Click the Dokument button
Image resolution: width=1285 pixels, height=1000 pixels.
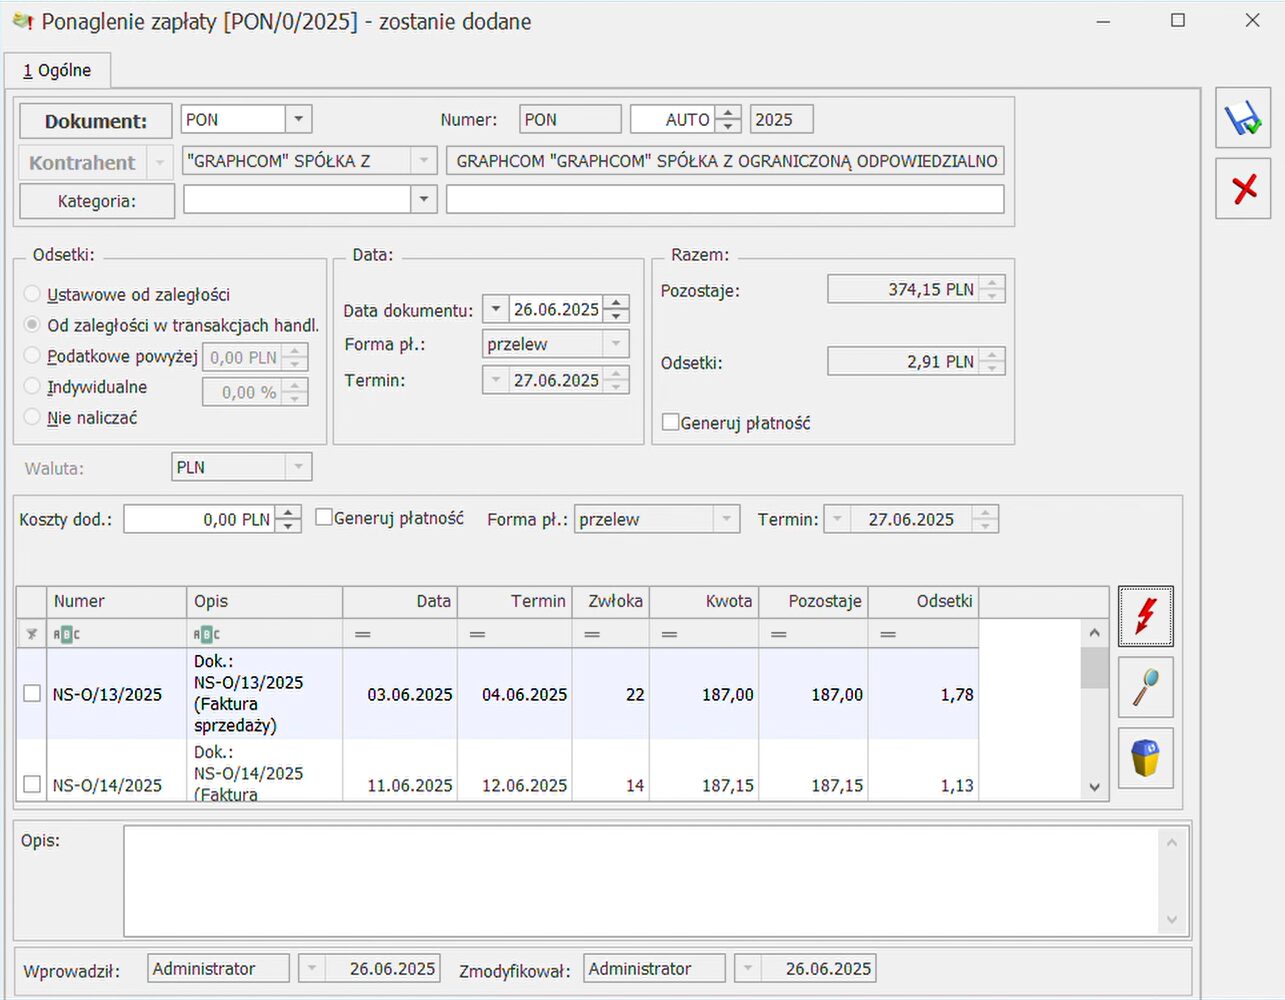96,121
